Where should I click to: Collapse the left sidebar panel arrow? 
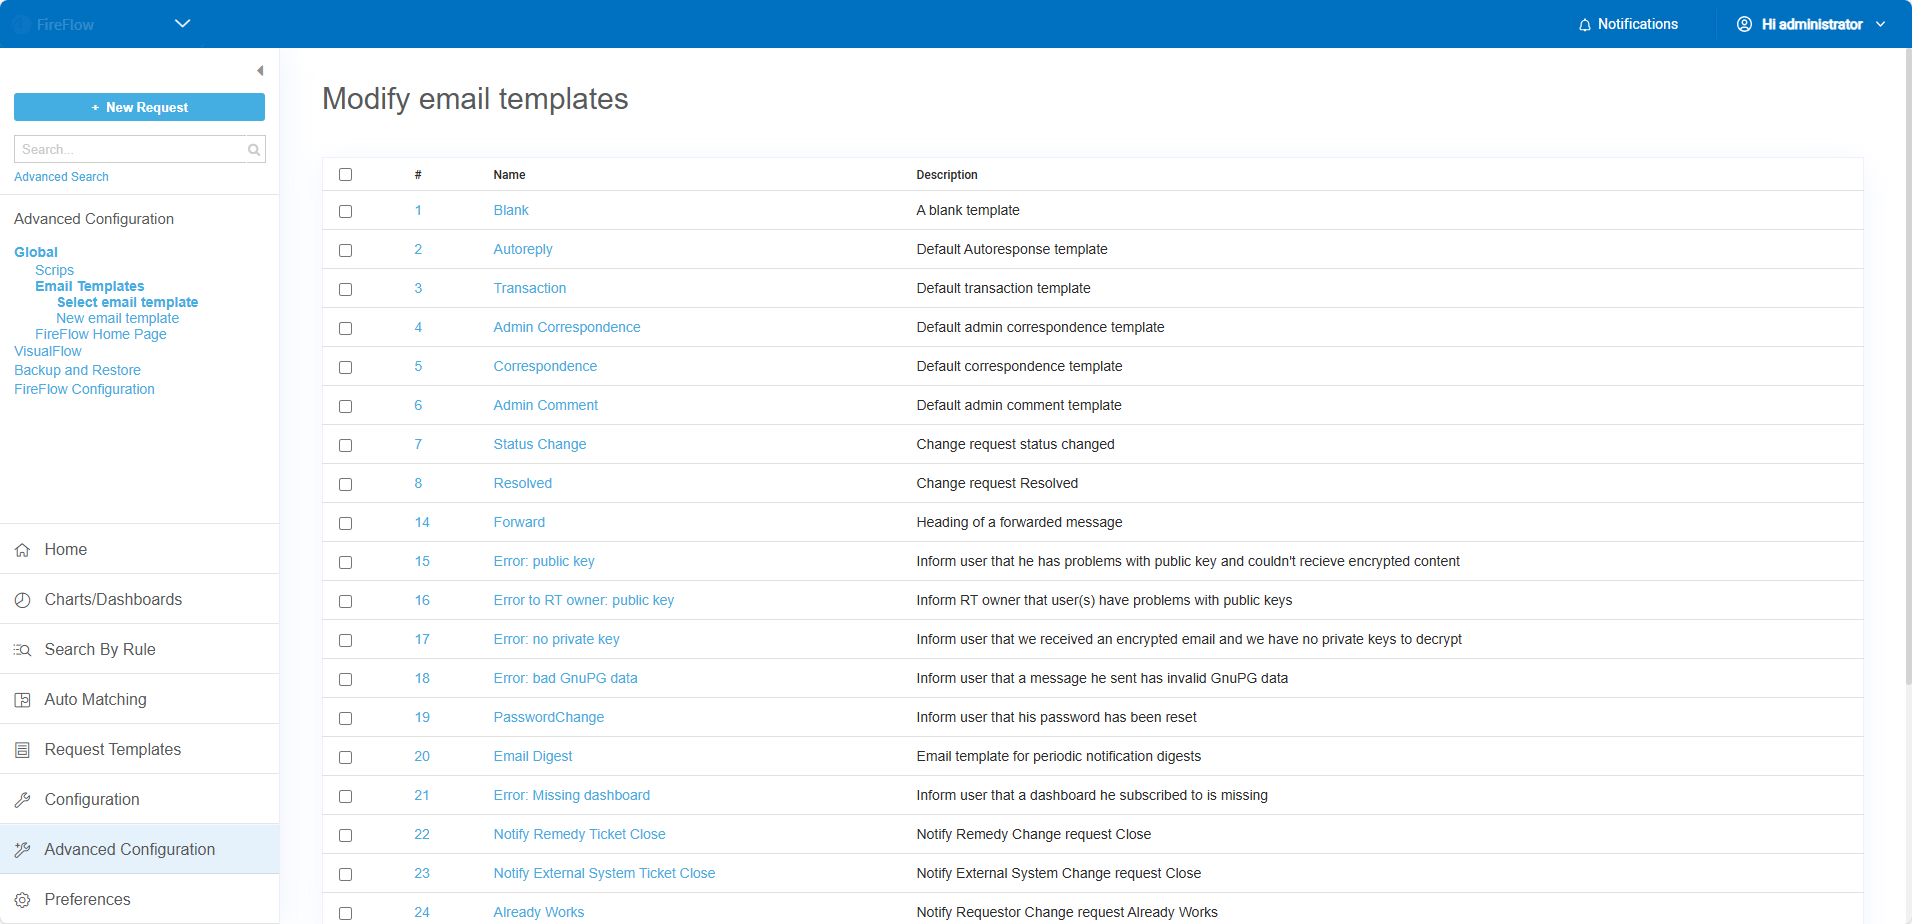coord(260,71)
